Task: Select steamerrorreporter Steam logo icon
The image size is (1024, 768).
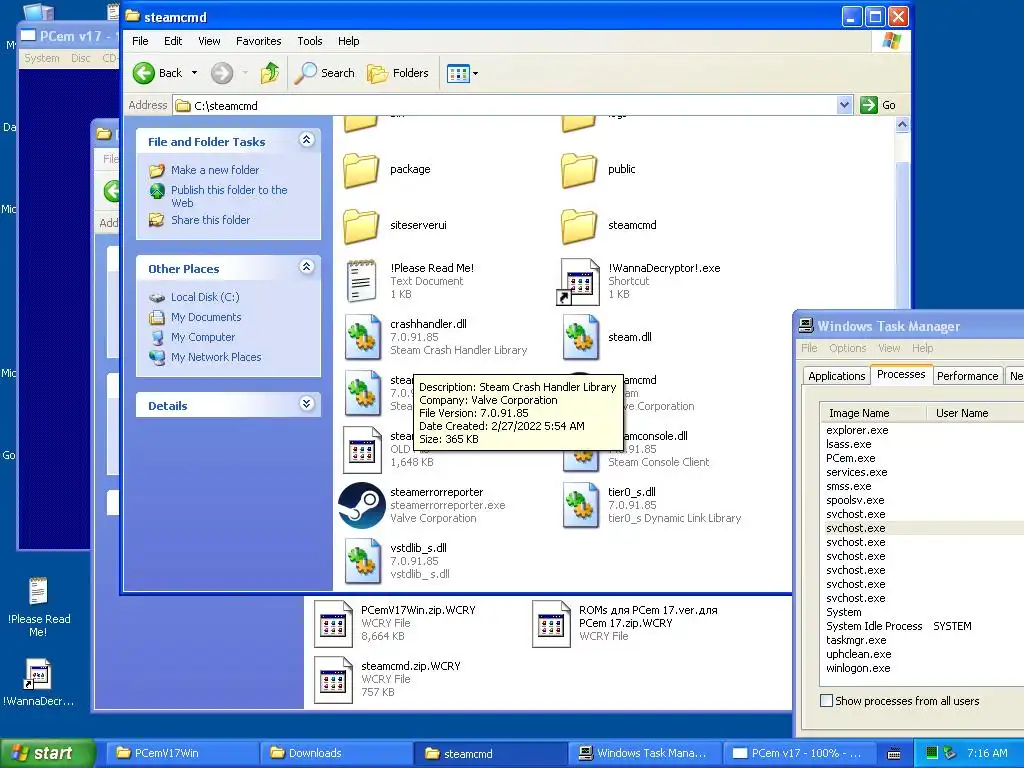Action: [x=361, y=505]
